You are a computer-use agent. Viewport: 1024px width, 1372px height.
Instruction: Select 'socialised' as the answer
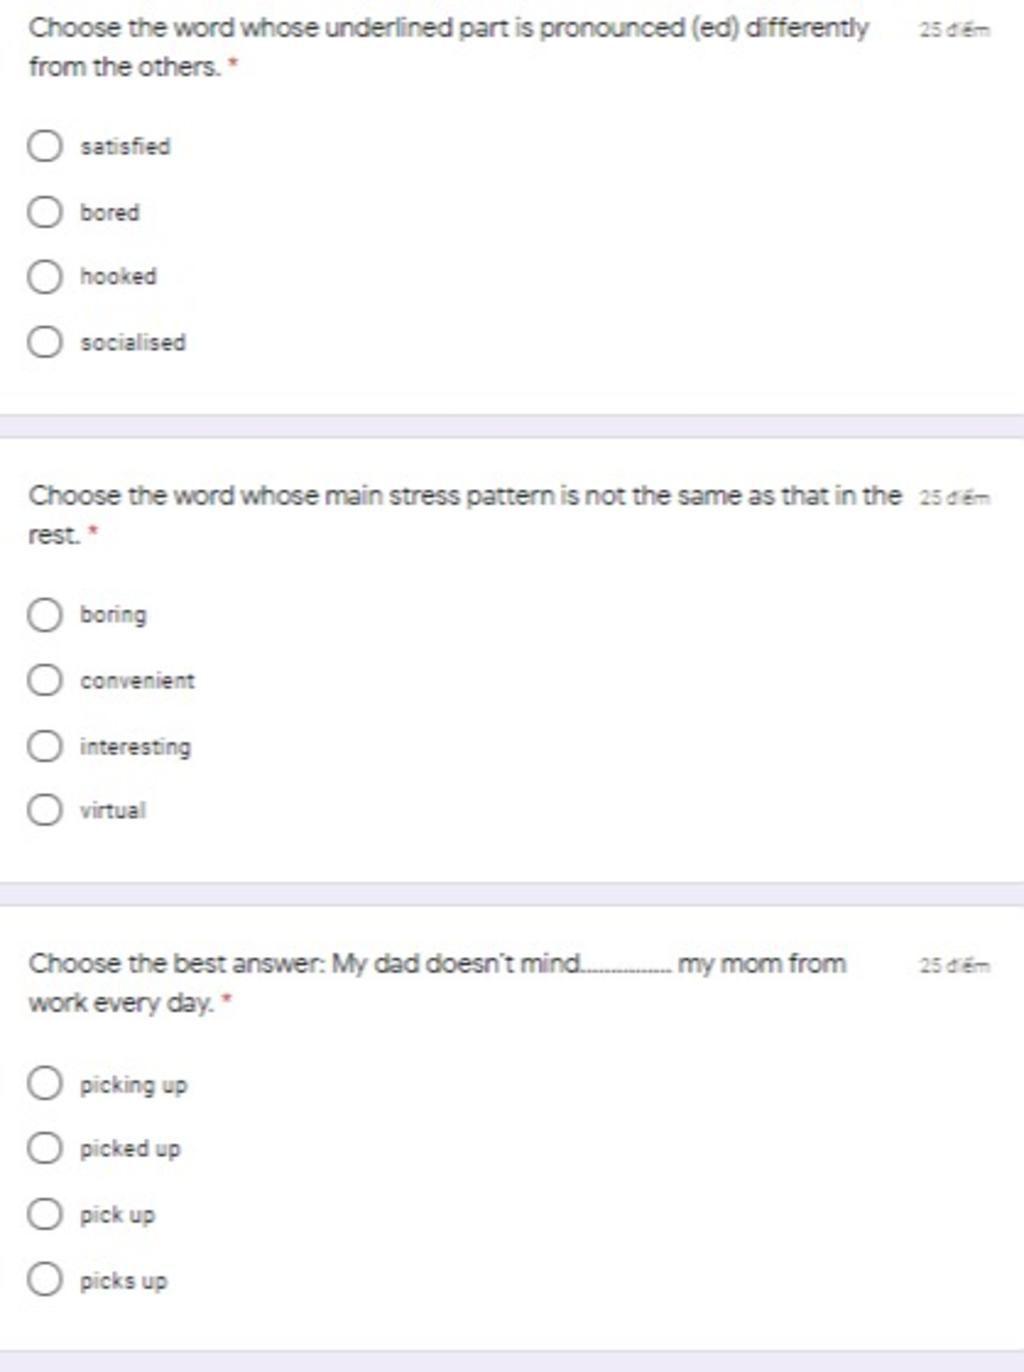click(44, 342)
